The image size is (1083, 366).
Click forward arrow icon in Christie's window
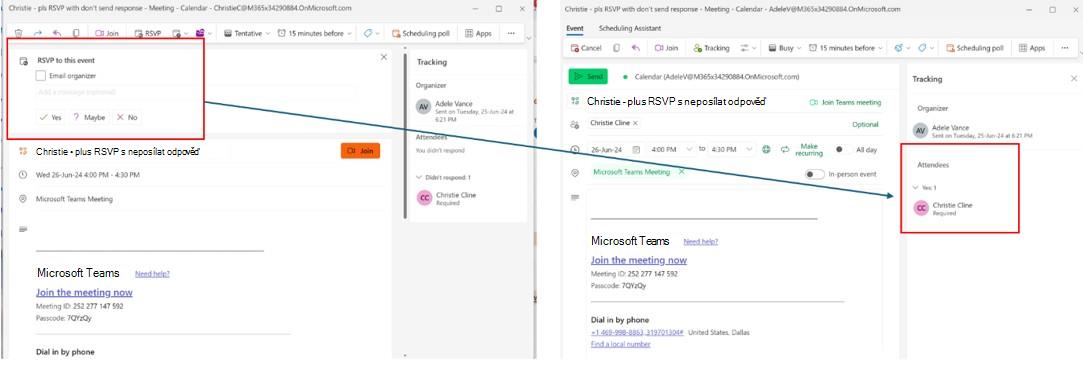coord(38,32)
